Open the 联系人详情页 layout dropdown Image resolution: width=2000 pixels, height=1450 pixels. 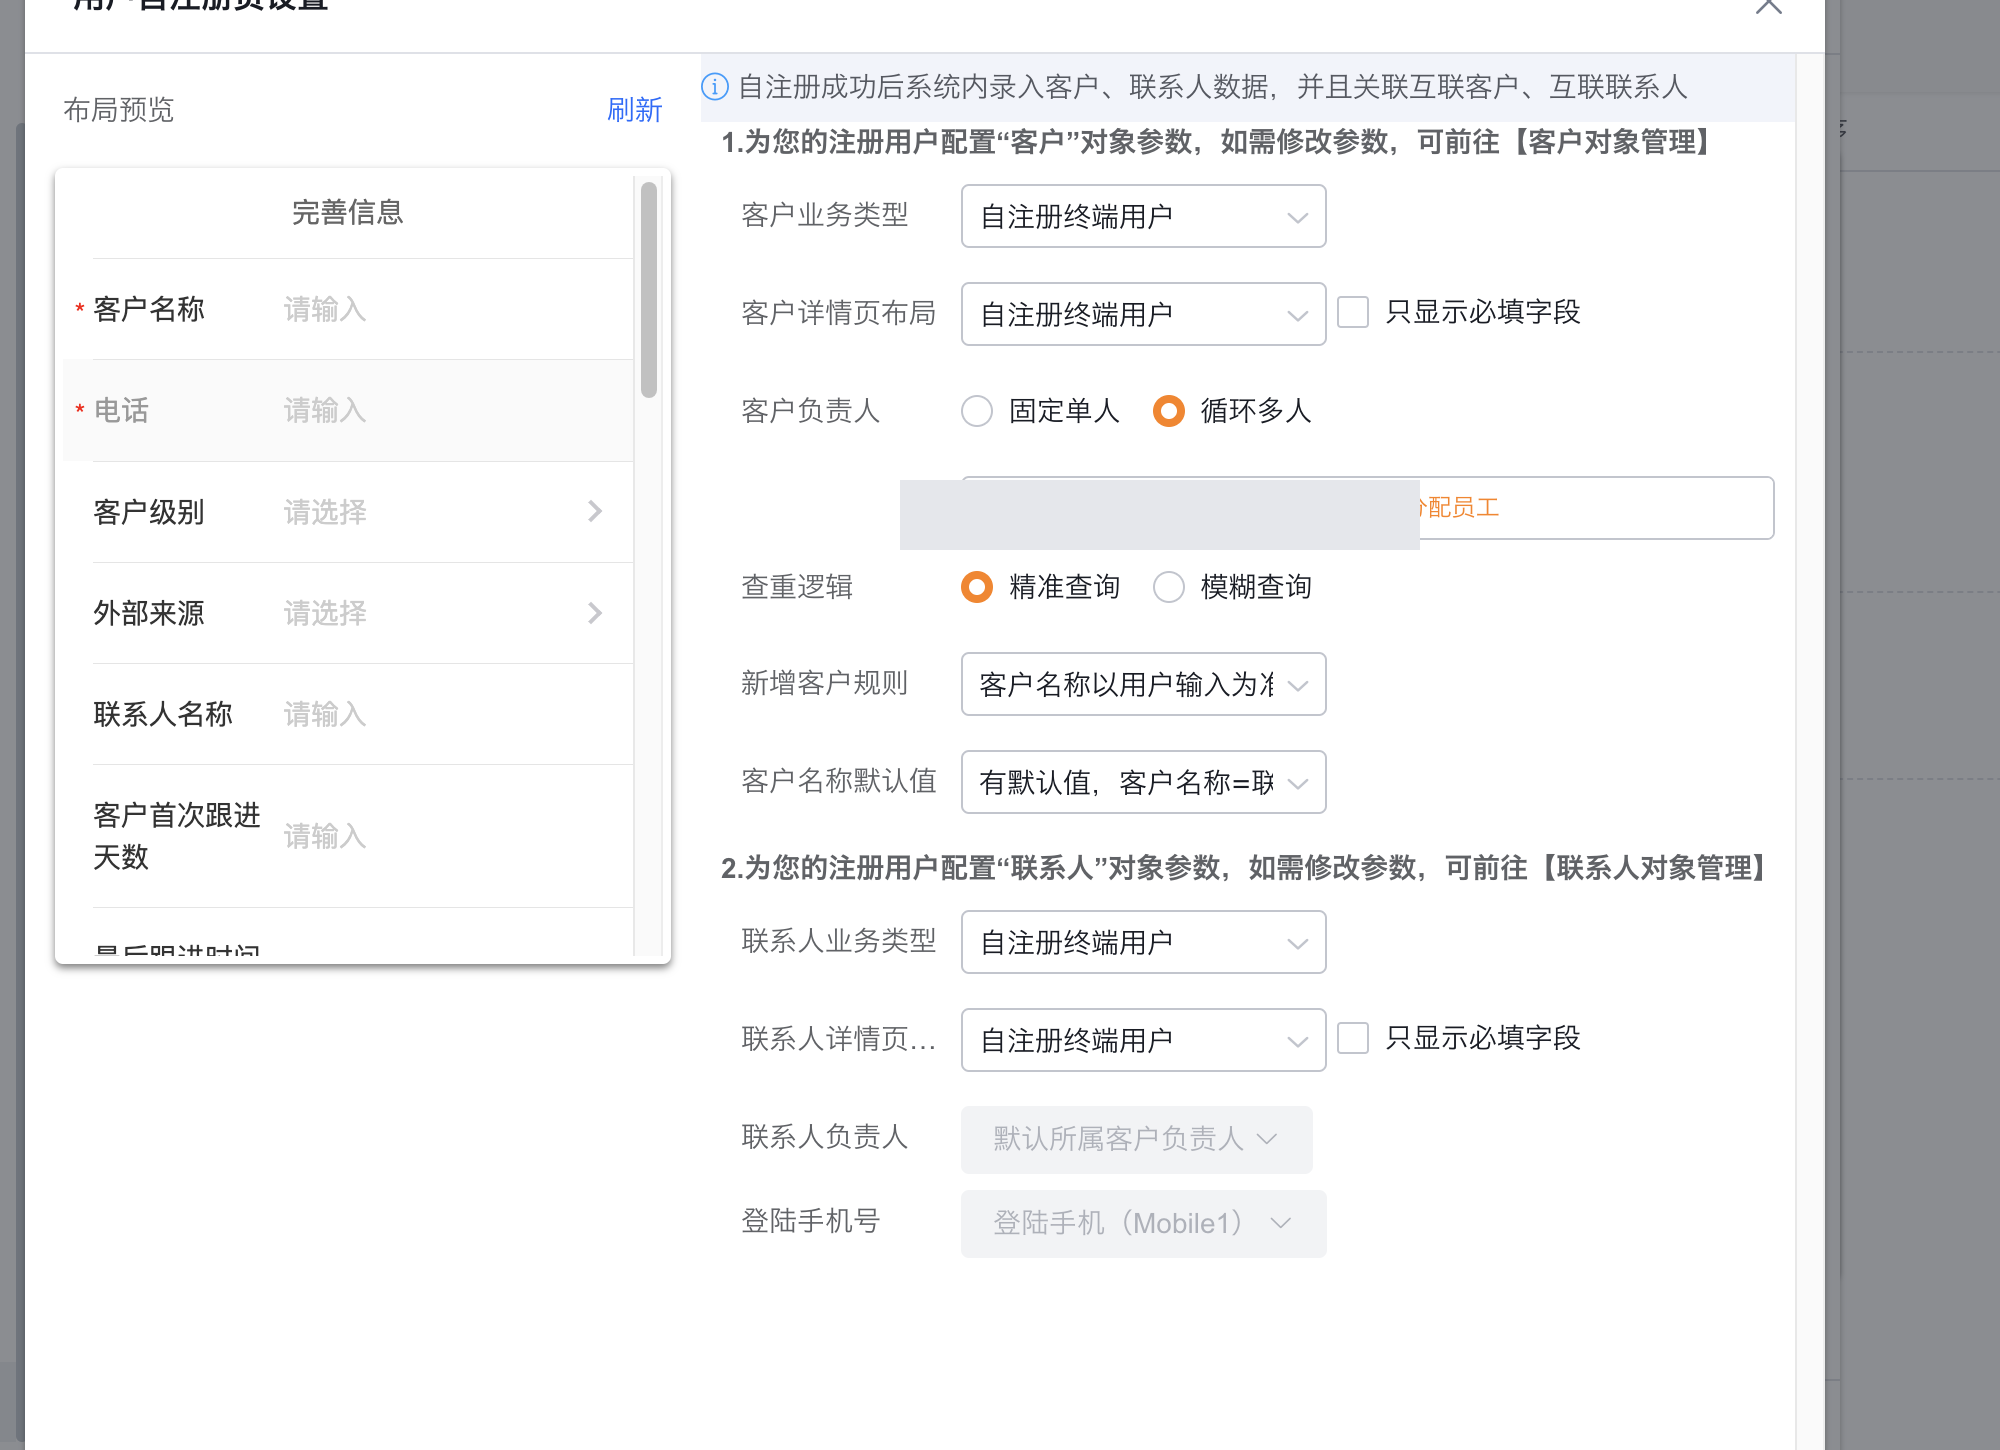1143,1040
